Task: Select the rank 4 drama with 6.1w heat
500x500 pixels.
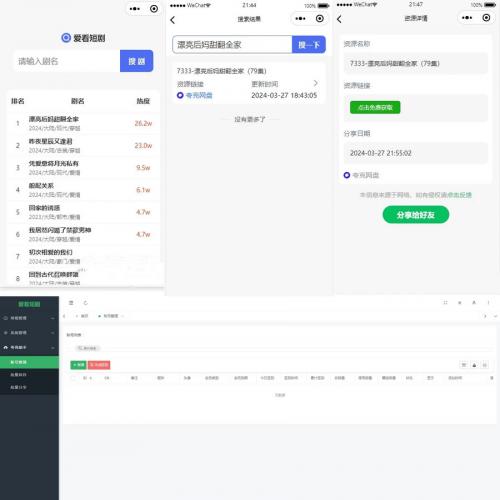Action: [83, 190]
